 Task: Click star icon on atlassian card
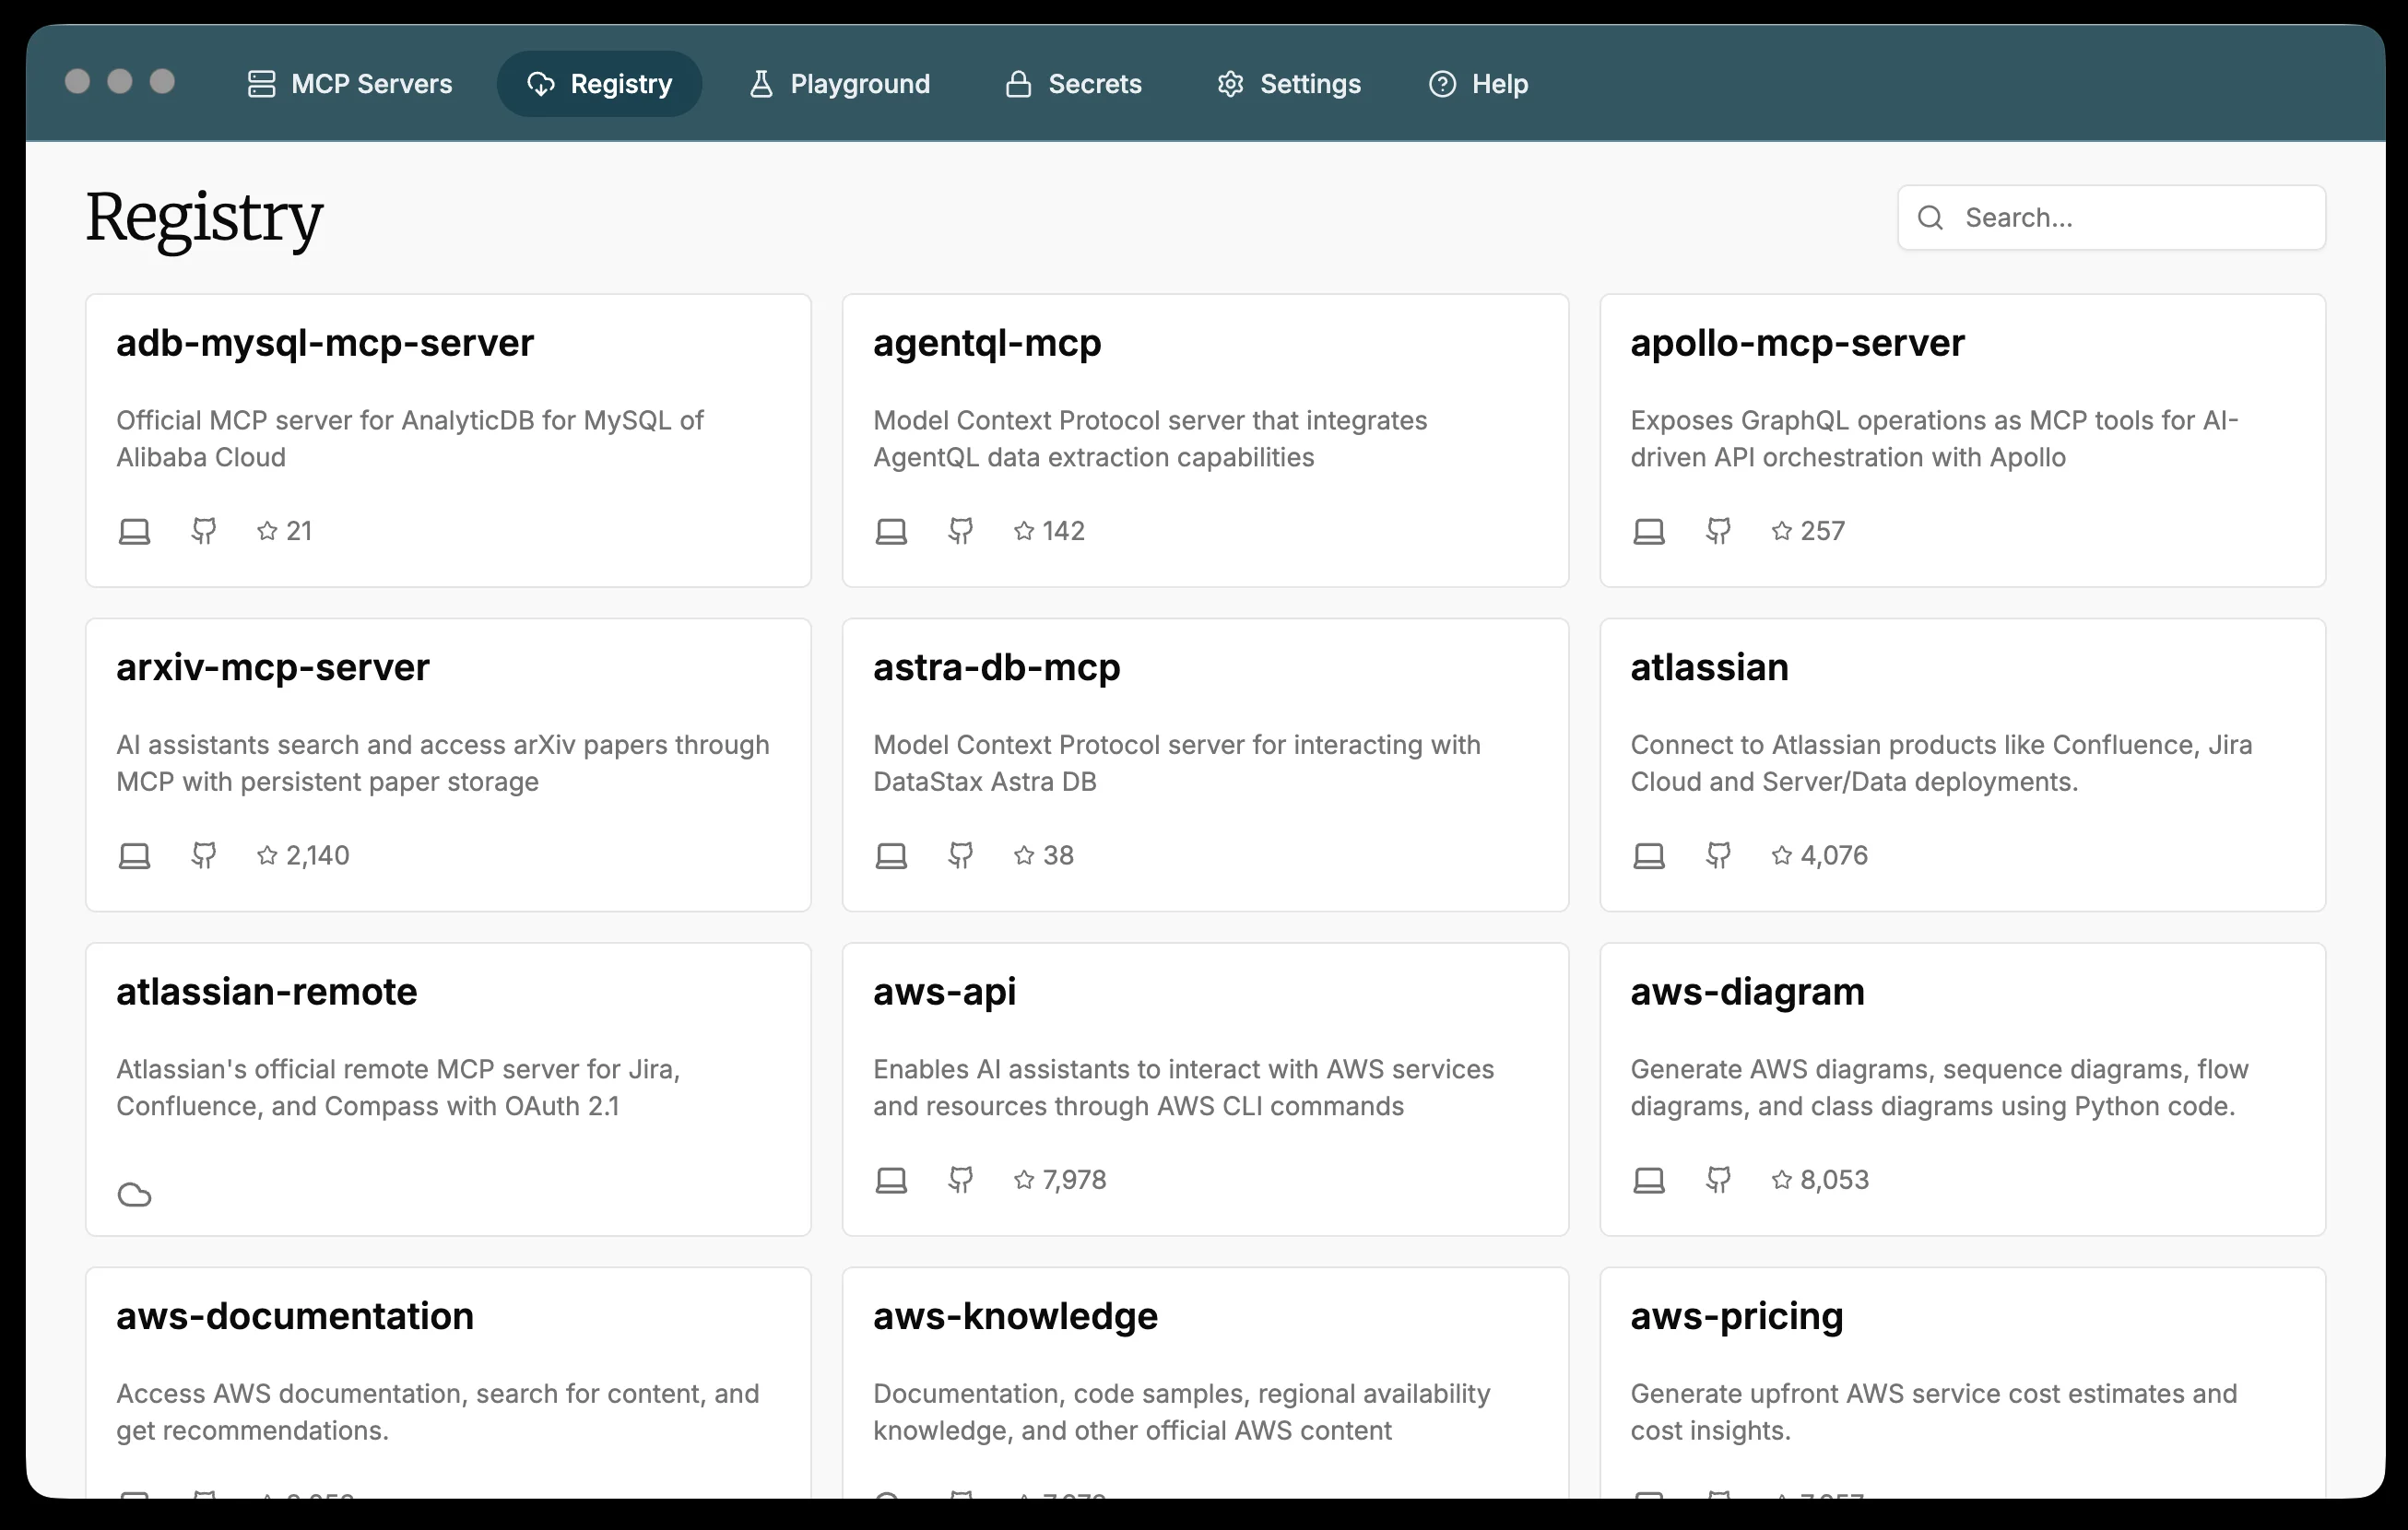[1781, 855]
